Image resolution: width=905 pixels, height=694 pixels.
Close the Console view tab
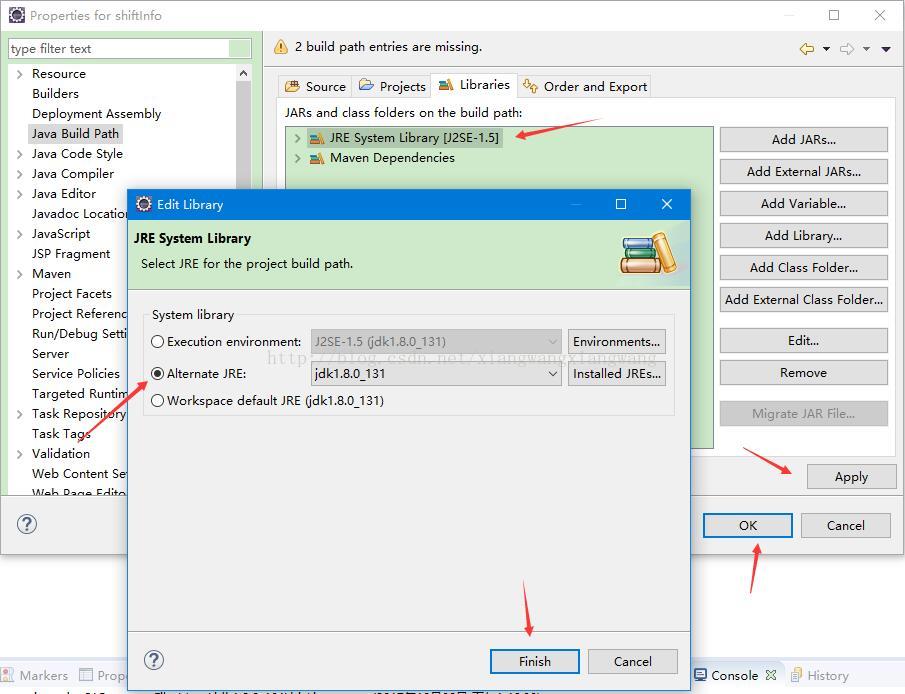click(771, 675)
